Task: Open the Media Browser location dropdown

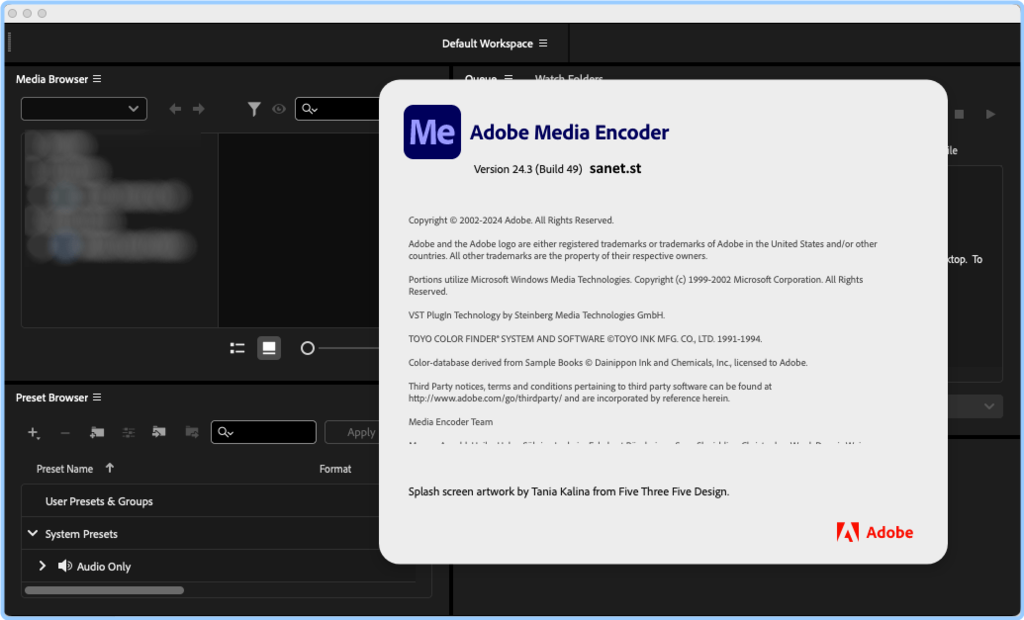Action: [x=84, y=109]
